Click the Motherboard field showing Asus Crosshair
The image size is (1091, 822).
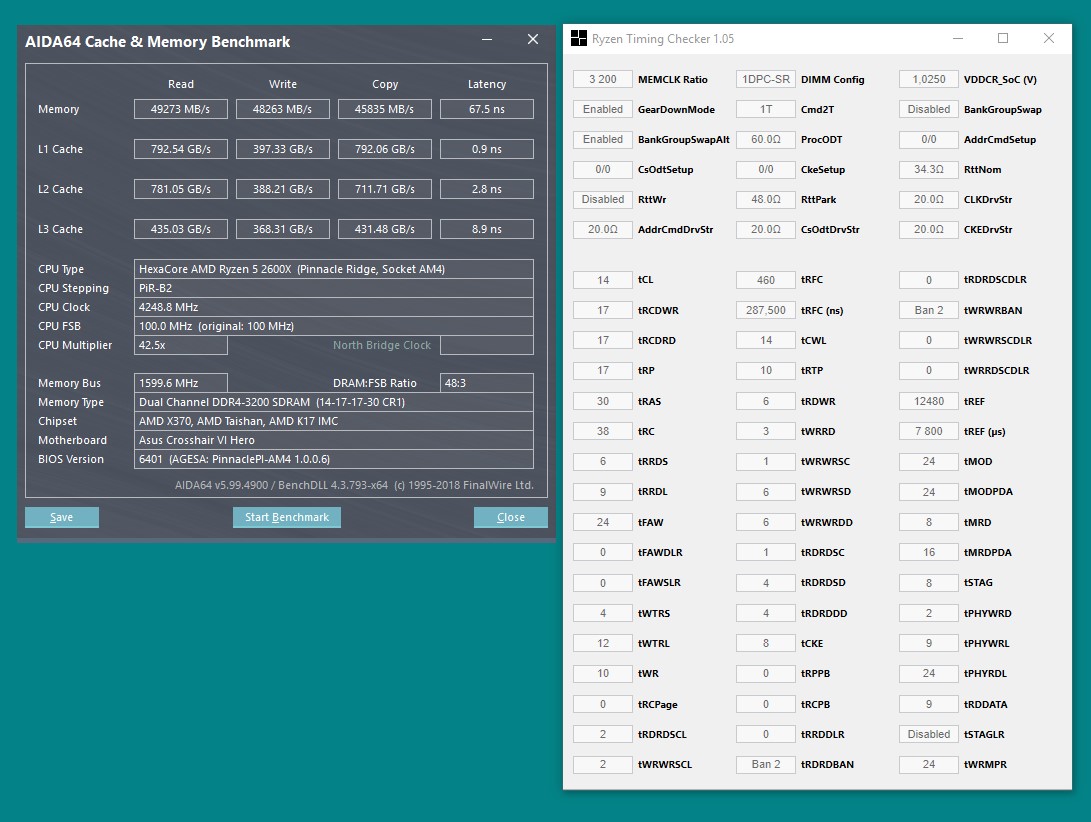point(333,440)
